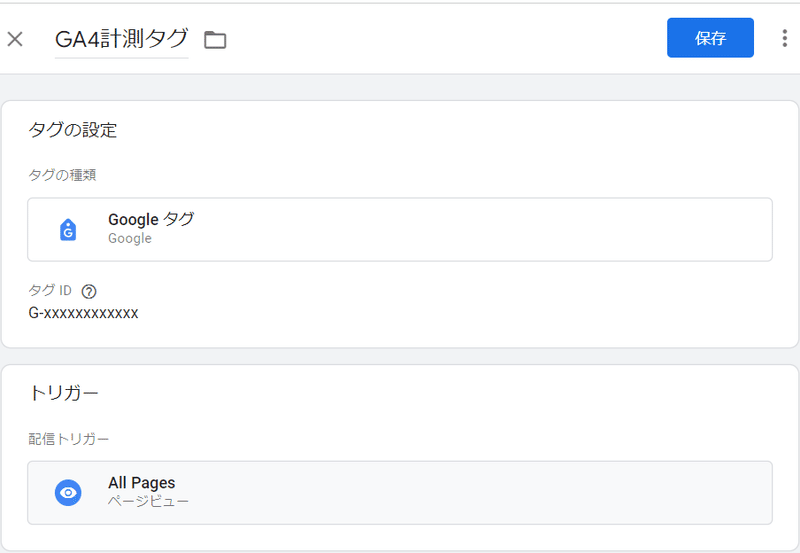Click the Google vendor subtitle text
This screenshot has height=553, width=800.
130,239
